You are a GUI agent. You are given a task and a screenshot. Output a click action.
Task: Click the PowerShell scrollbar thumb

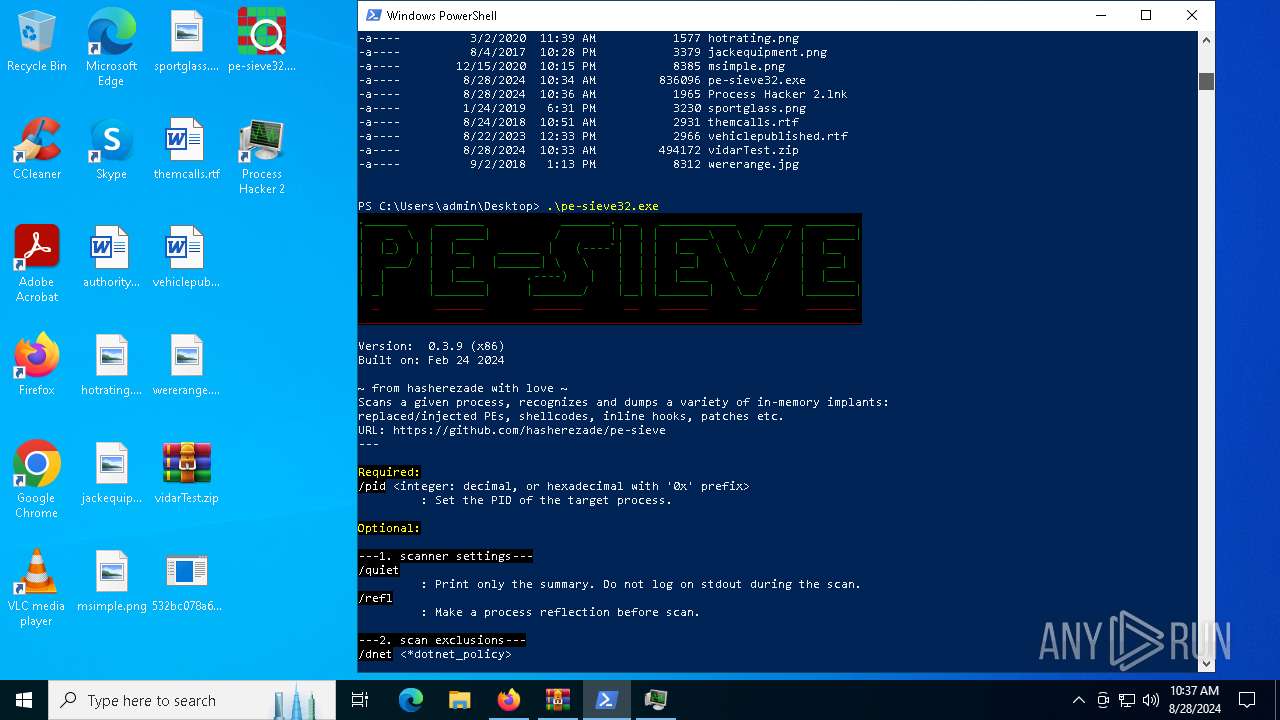point(1206,81)
